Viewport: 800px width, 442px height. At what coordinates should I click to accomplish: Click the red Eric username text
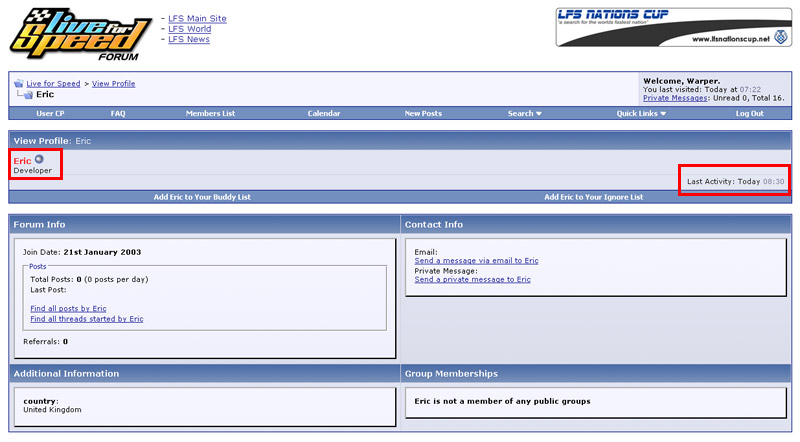pos(22,161)
